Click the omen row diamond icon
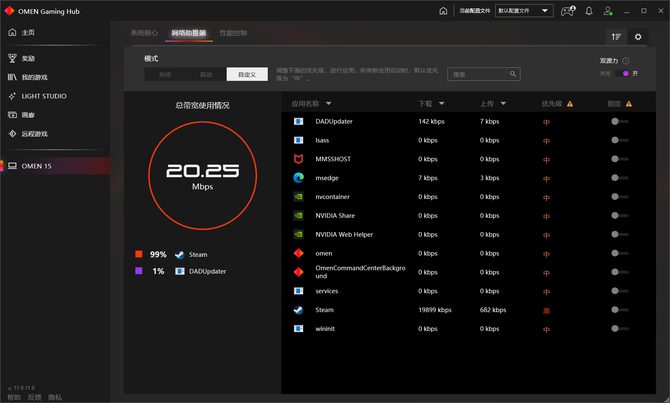 pos(298,253)
